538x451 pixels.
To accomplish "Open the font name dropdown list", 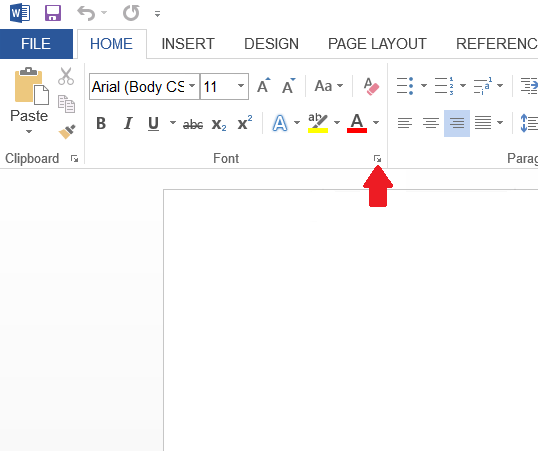I will pyautogui.click(x=192, y=86).
